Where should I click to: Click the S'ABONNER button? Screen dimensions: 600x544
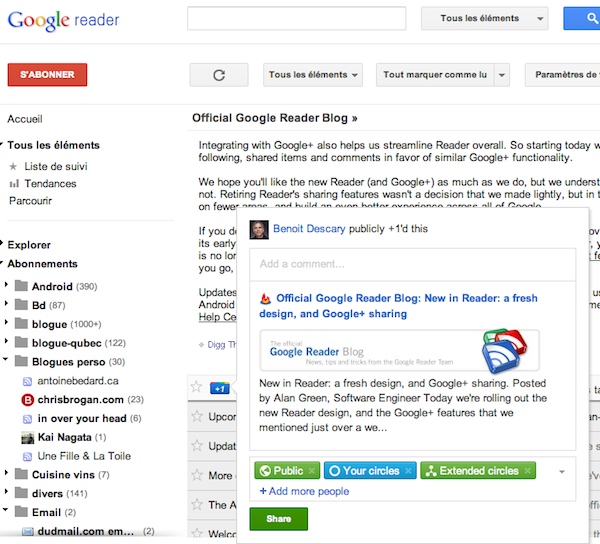tap(47, 75)
